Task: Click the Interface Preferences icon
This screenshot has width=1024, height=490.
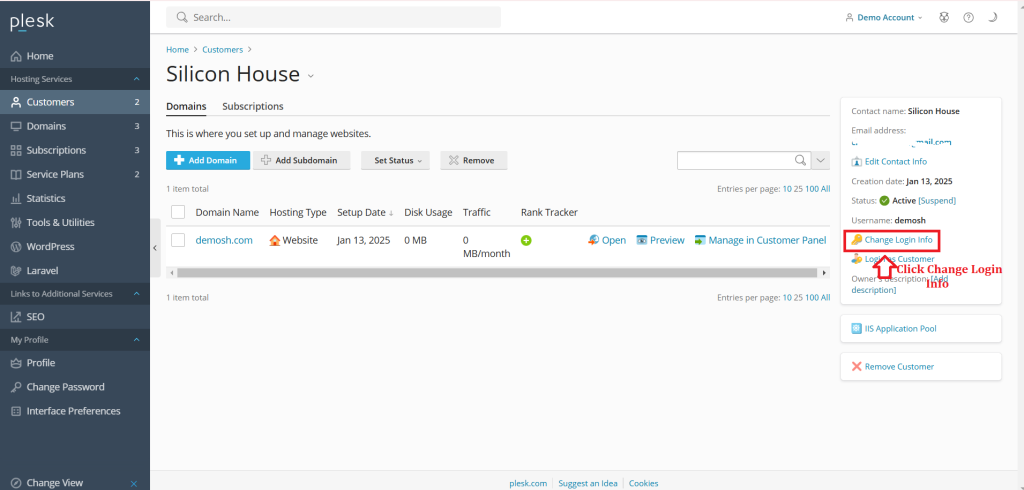Action: (16, 411)
